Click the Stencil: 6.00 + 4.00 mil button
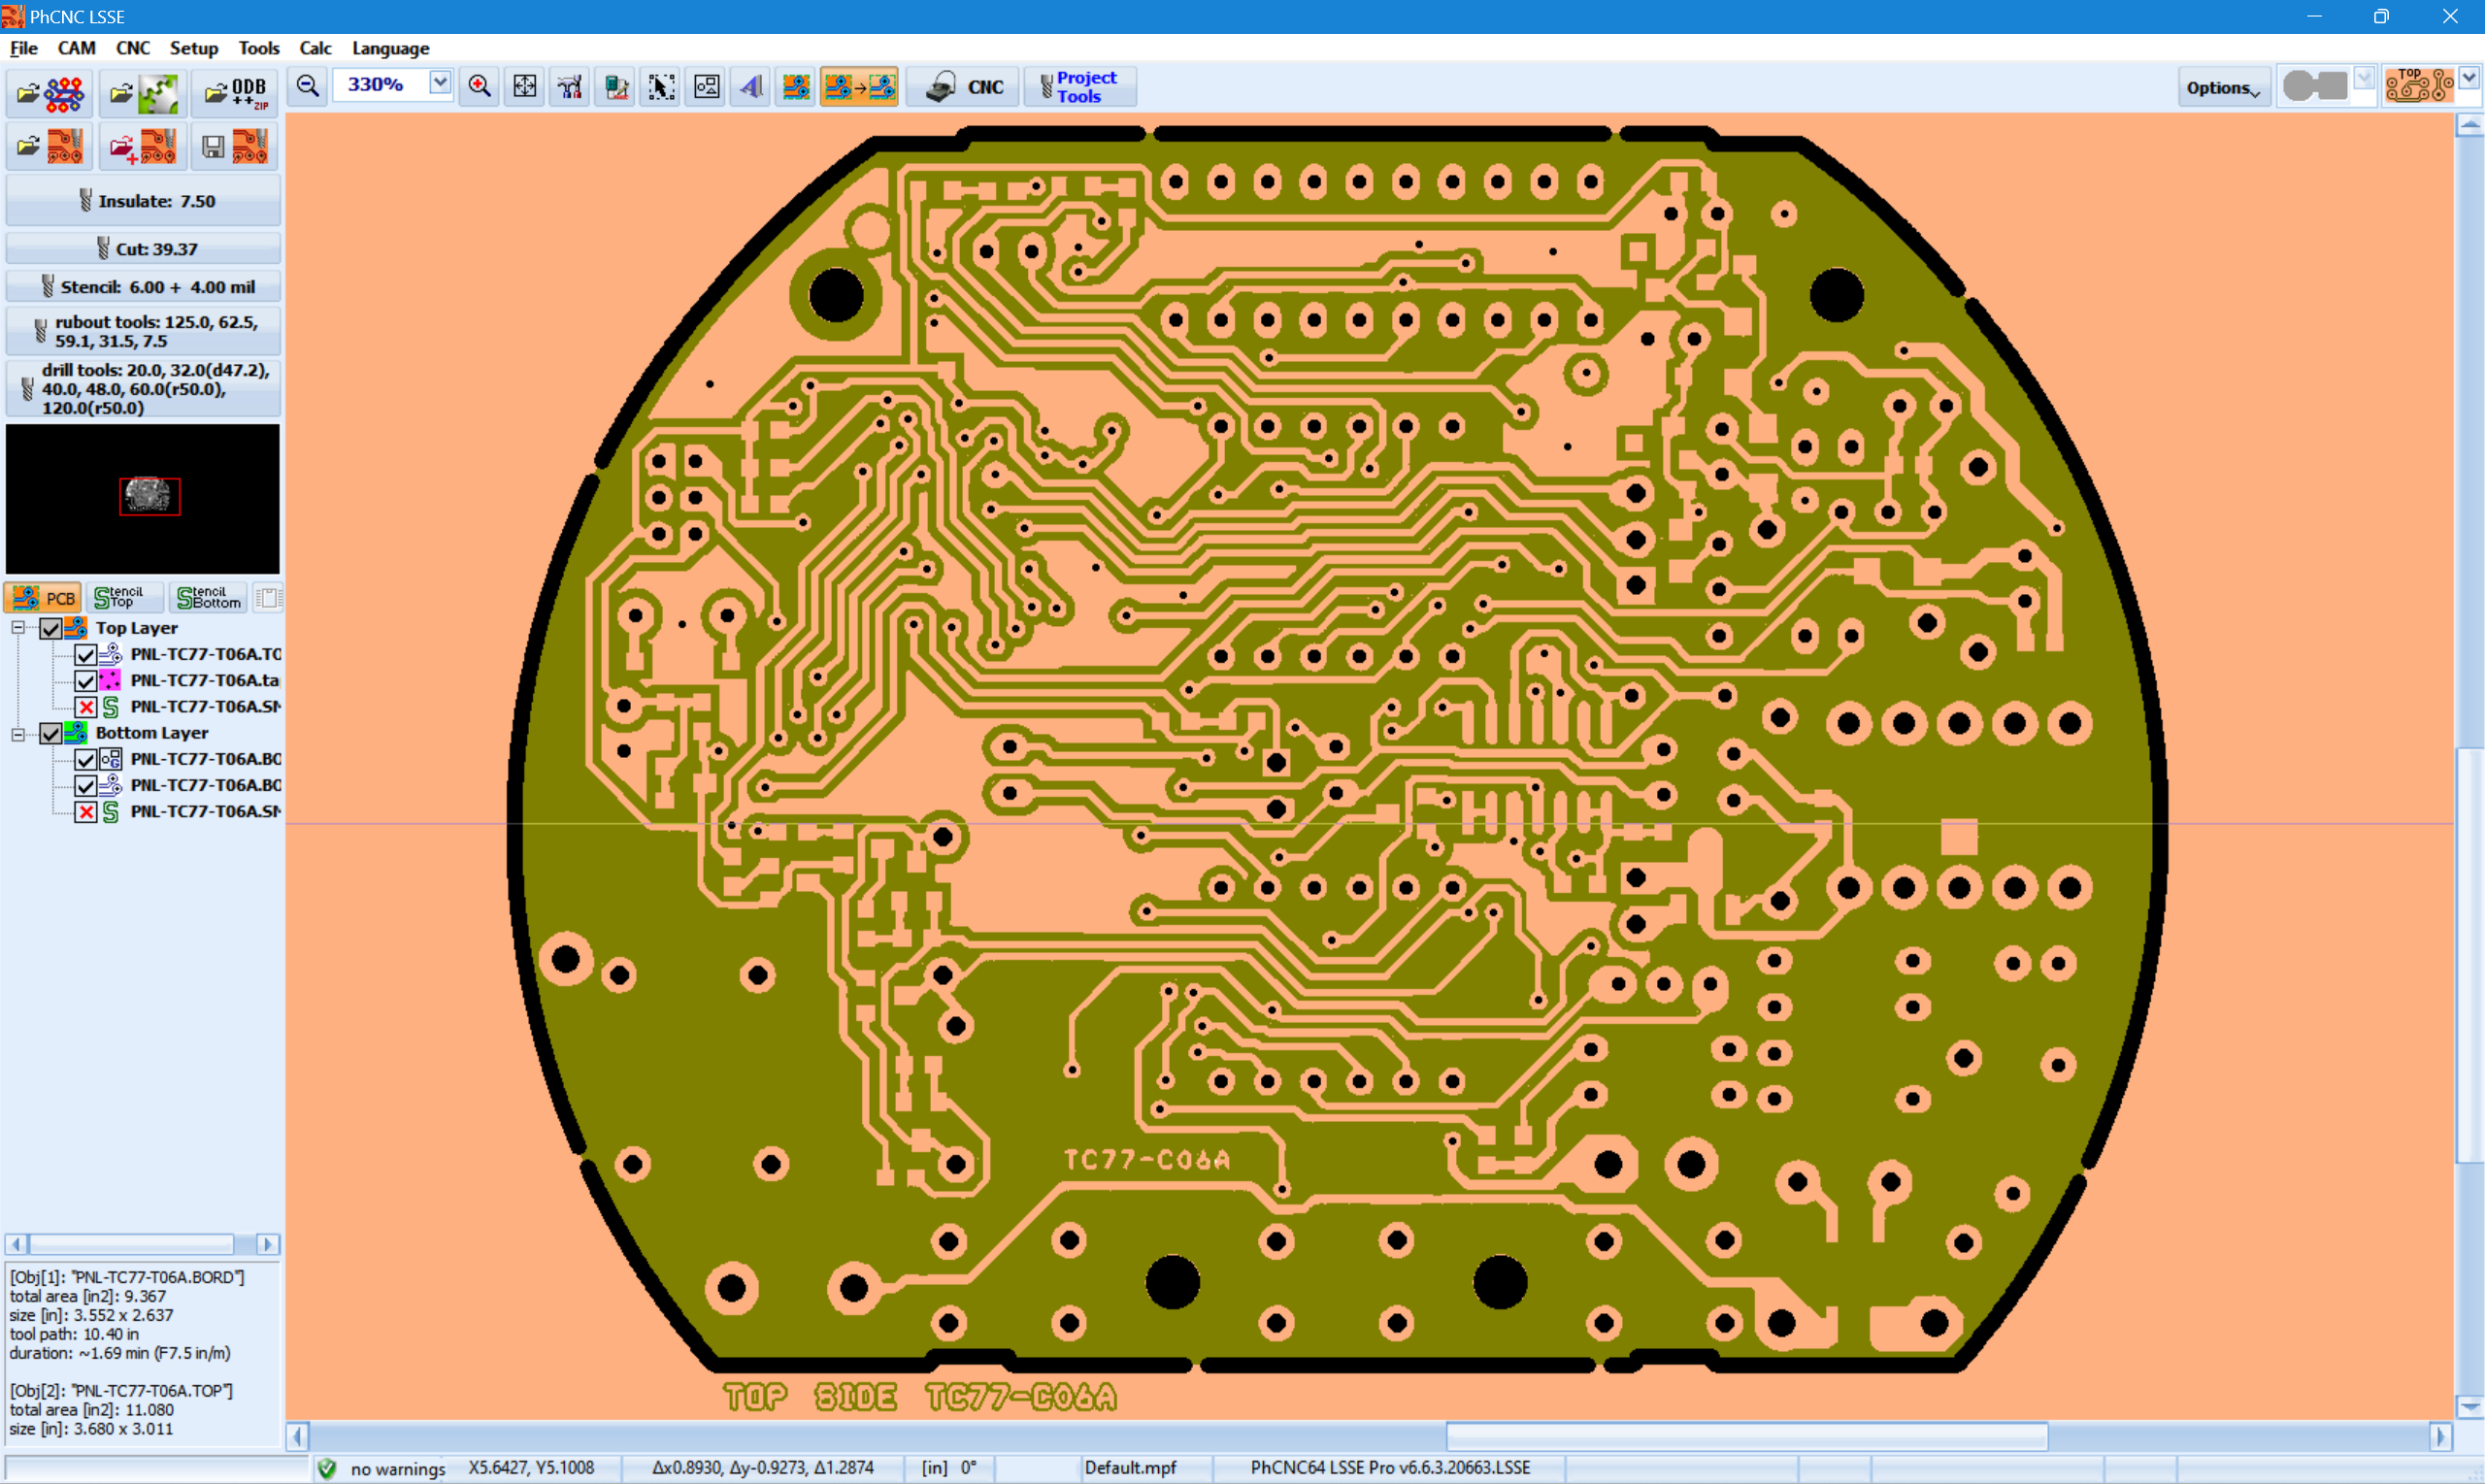Viewport: 2485px width, 1484px height. pyautogui.click(x=143, y=287)
